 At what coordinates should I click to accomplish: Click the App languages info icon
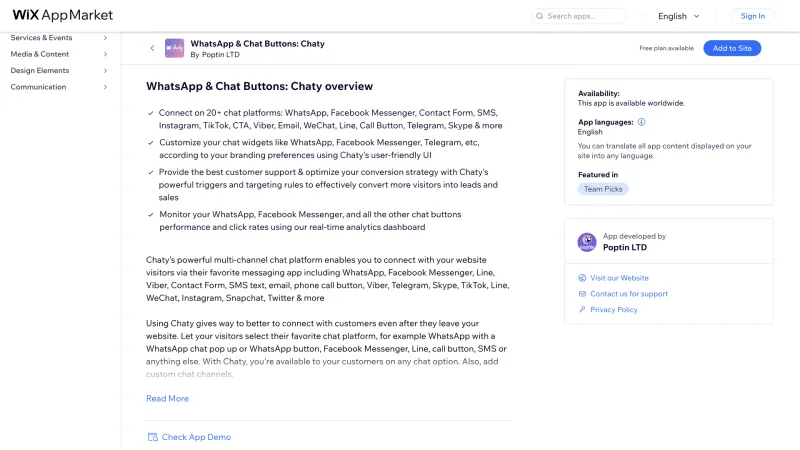pyautogui.click(x=641, y=122)
